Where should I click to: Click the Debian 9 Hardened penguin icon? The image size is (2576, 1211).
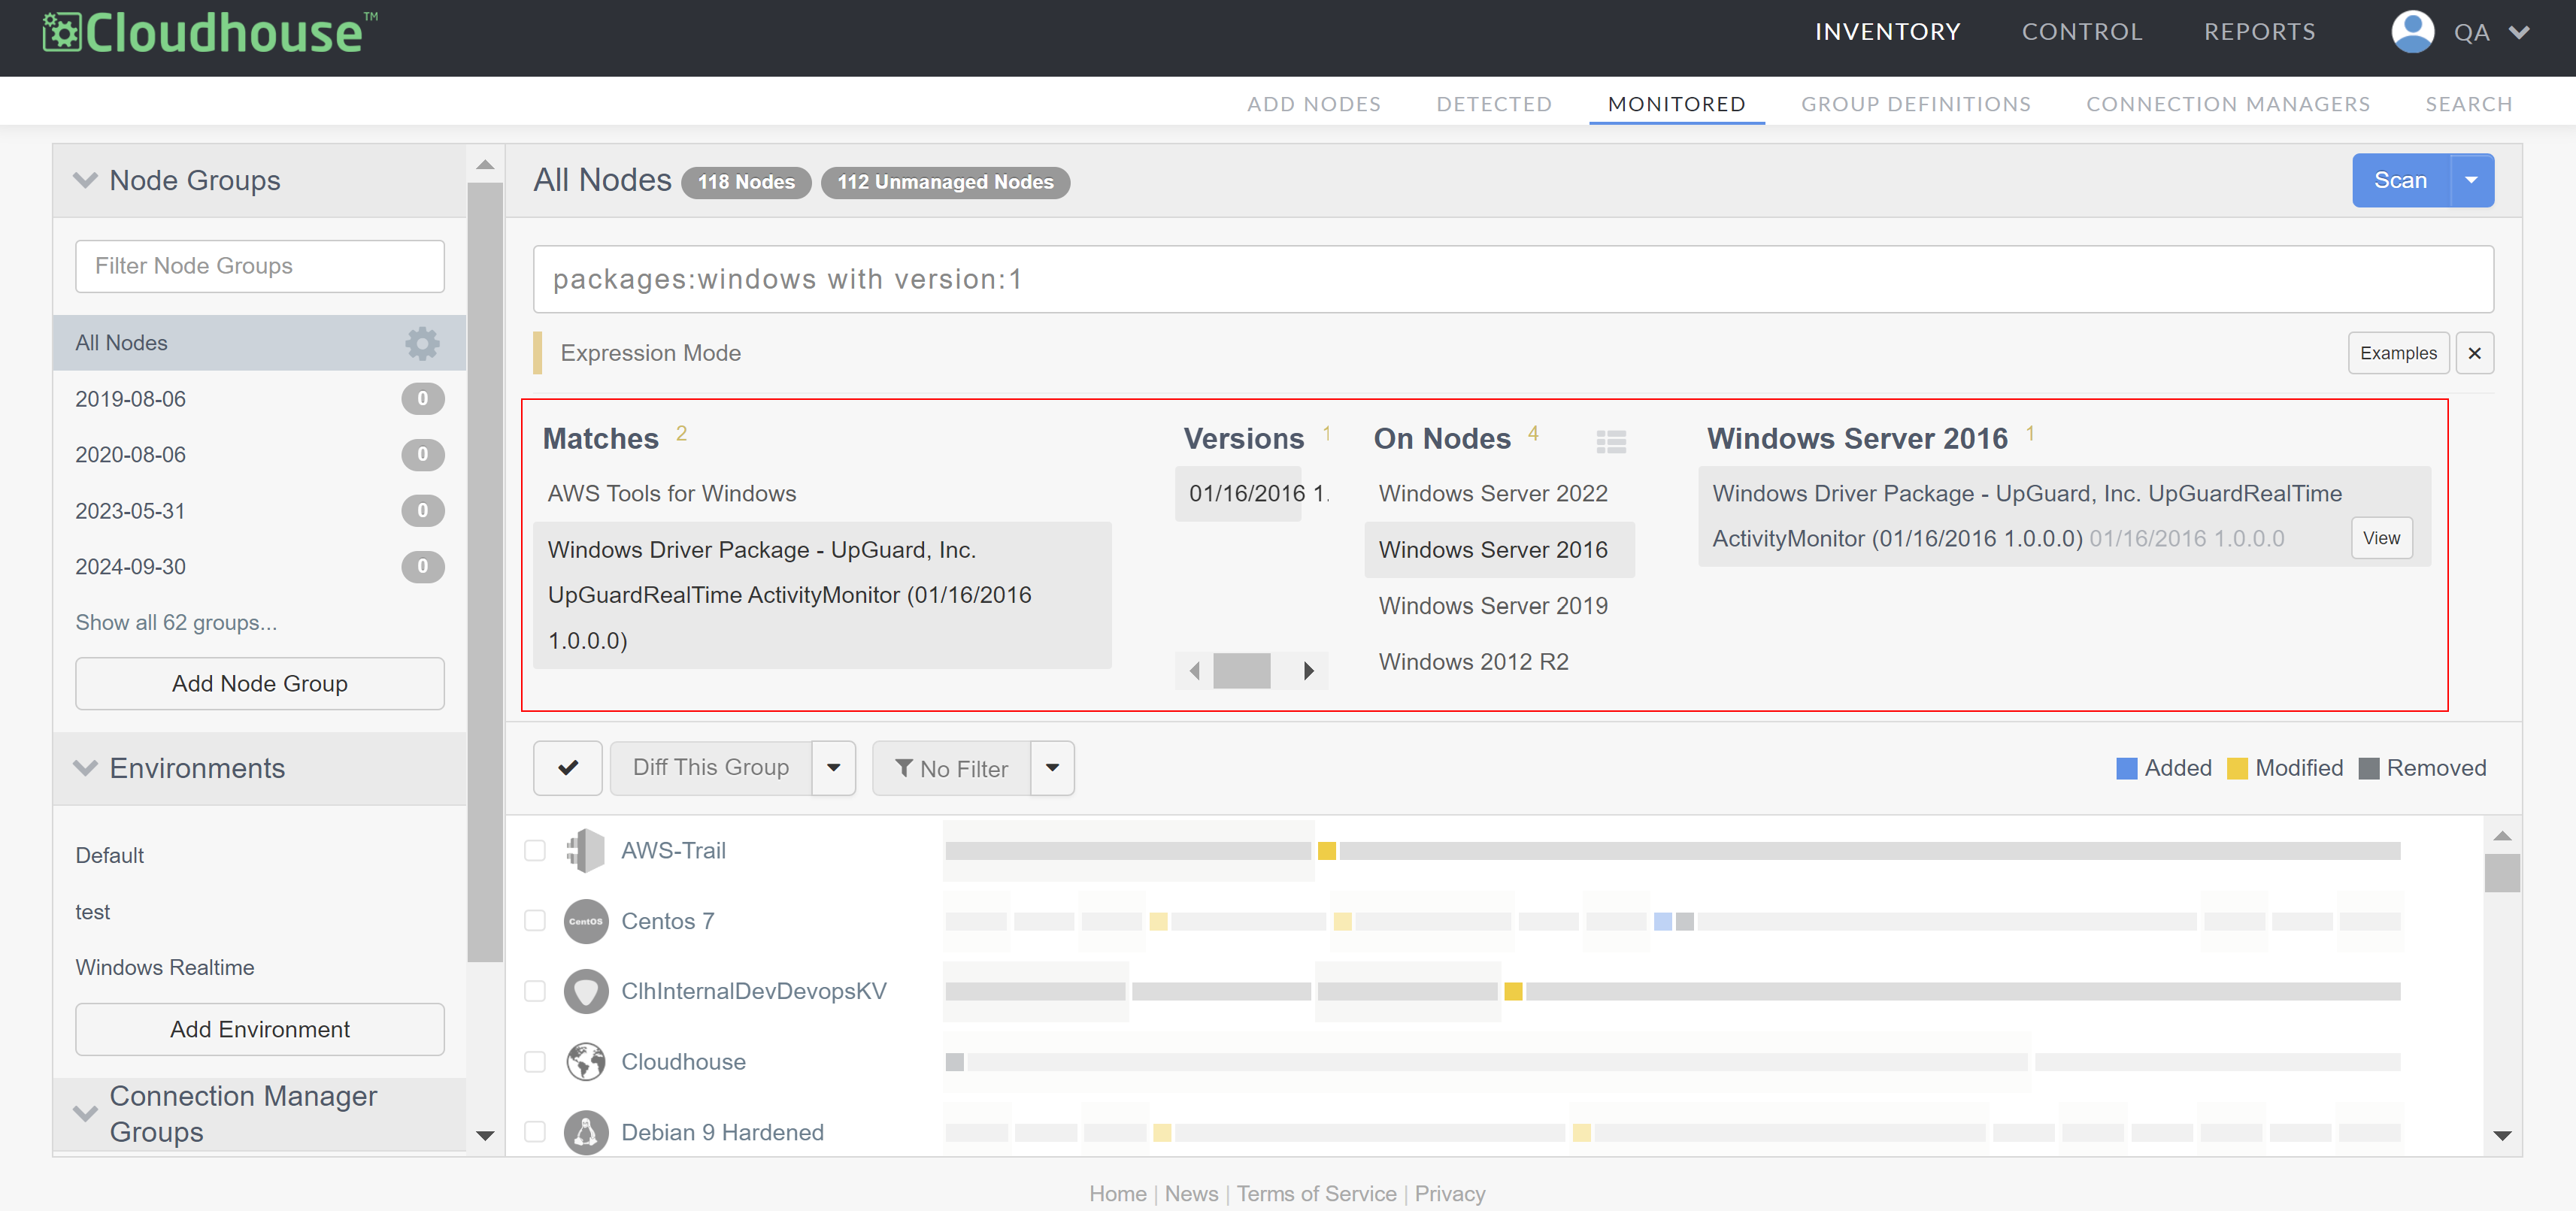point(585,1132)
